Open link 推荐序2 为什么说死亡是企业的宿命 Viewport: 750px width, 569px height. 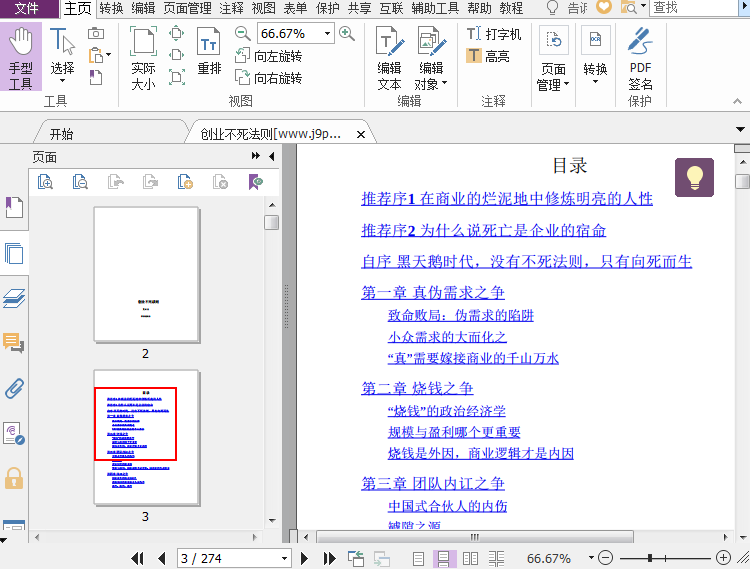(x=484, y=230)
